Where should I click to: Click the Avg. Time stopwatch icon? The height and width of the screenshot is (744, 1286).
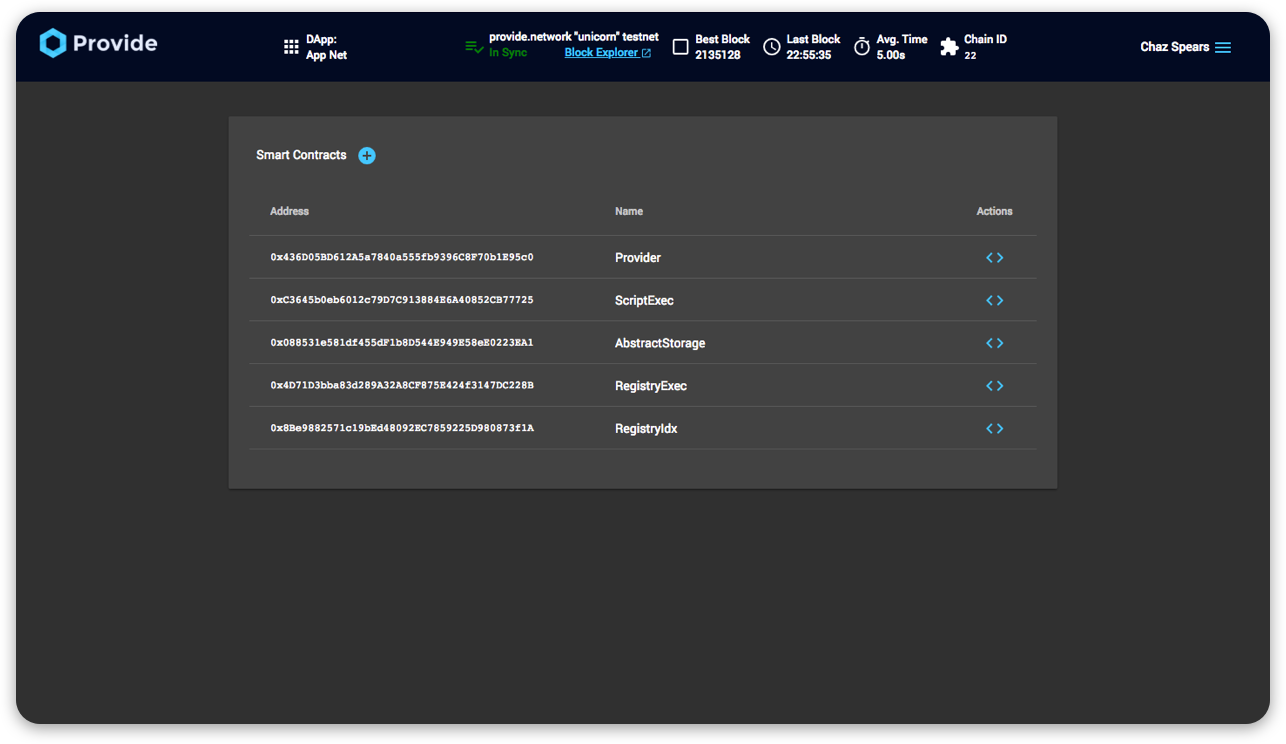(x=862, y=47)
